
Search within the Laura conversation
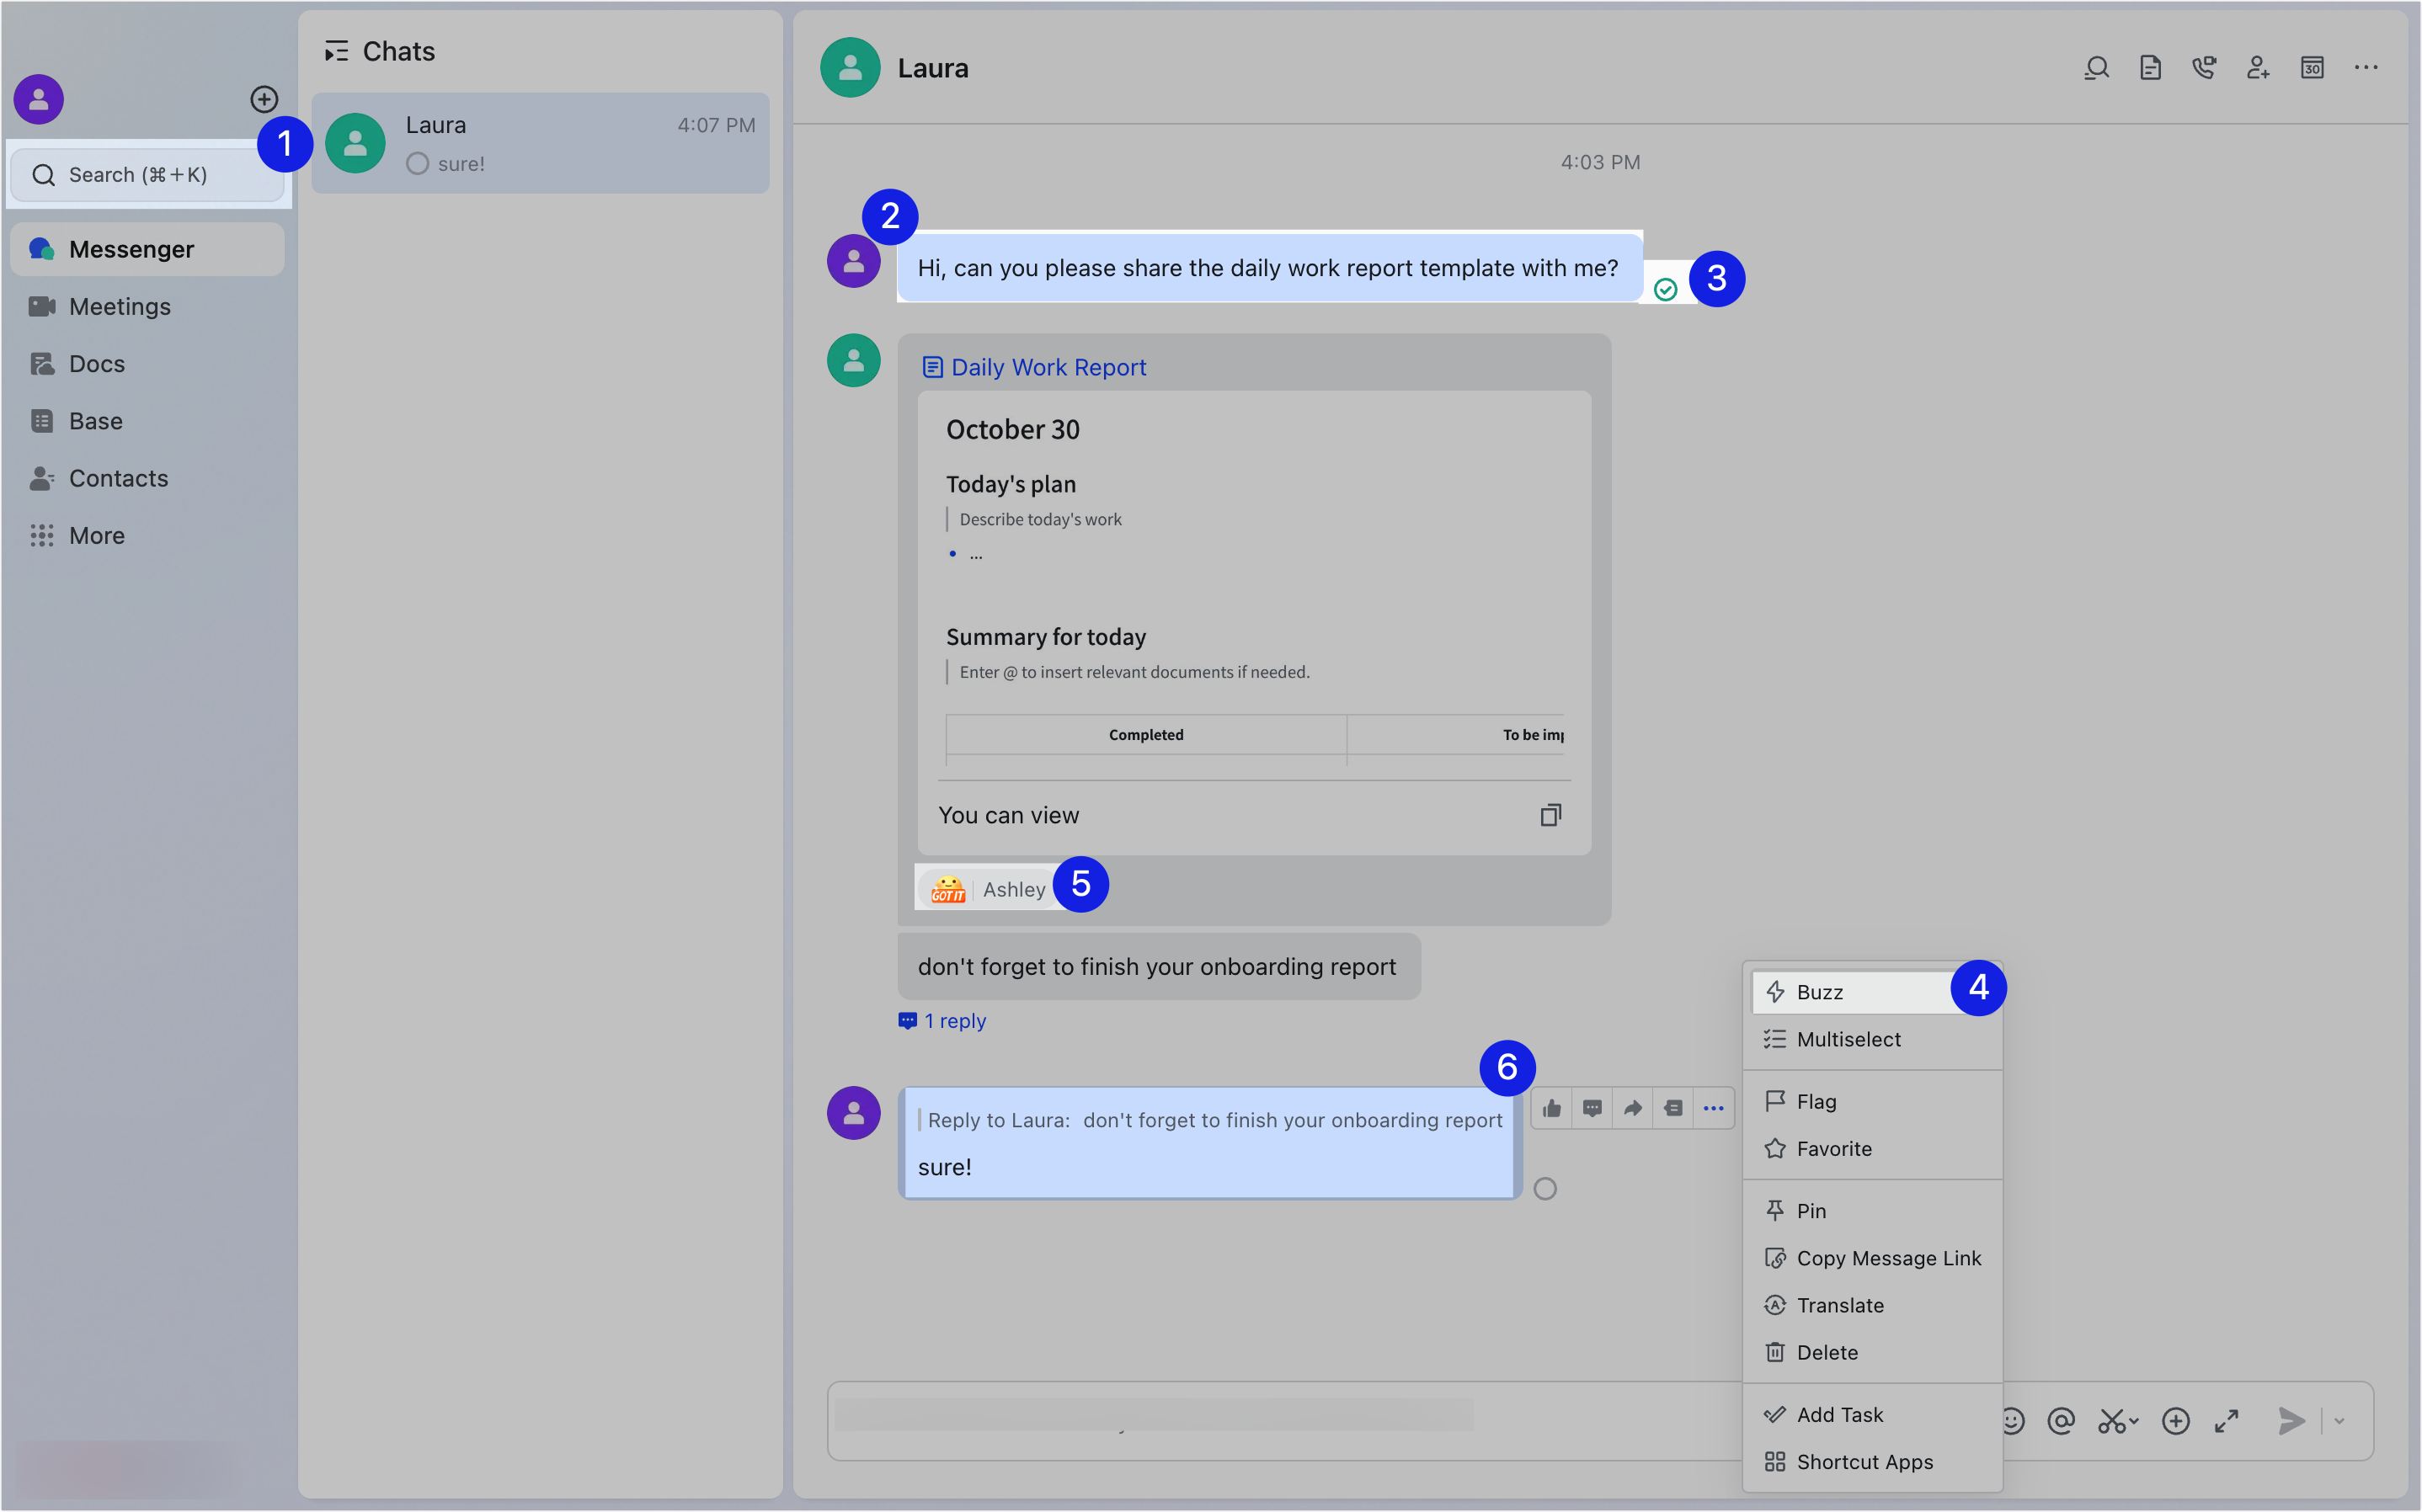[x=2096, y=67]
